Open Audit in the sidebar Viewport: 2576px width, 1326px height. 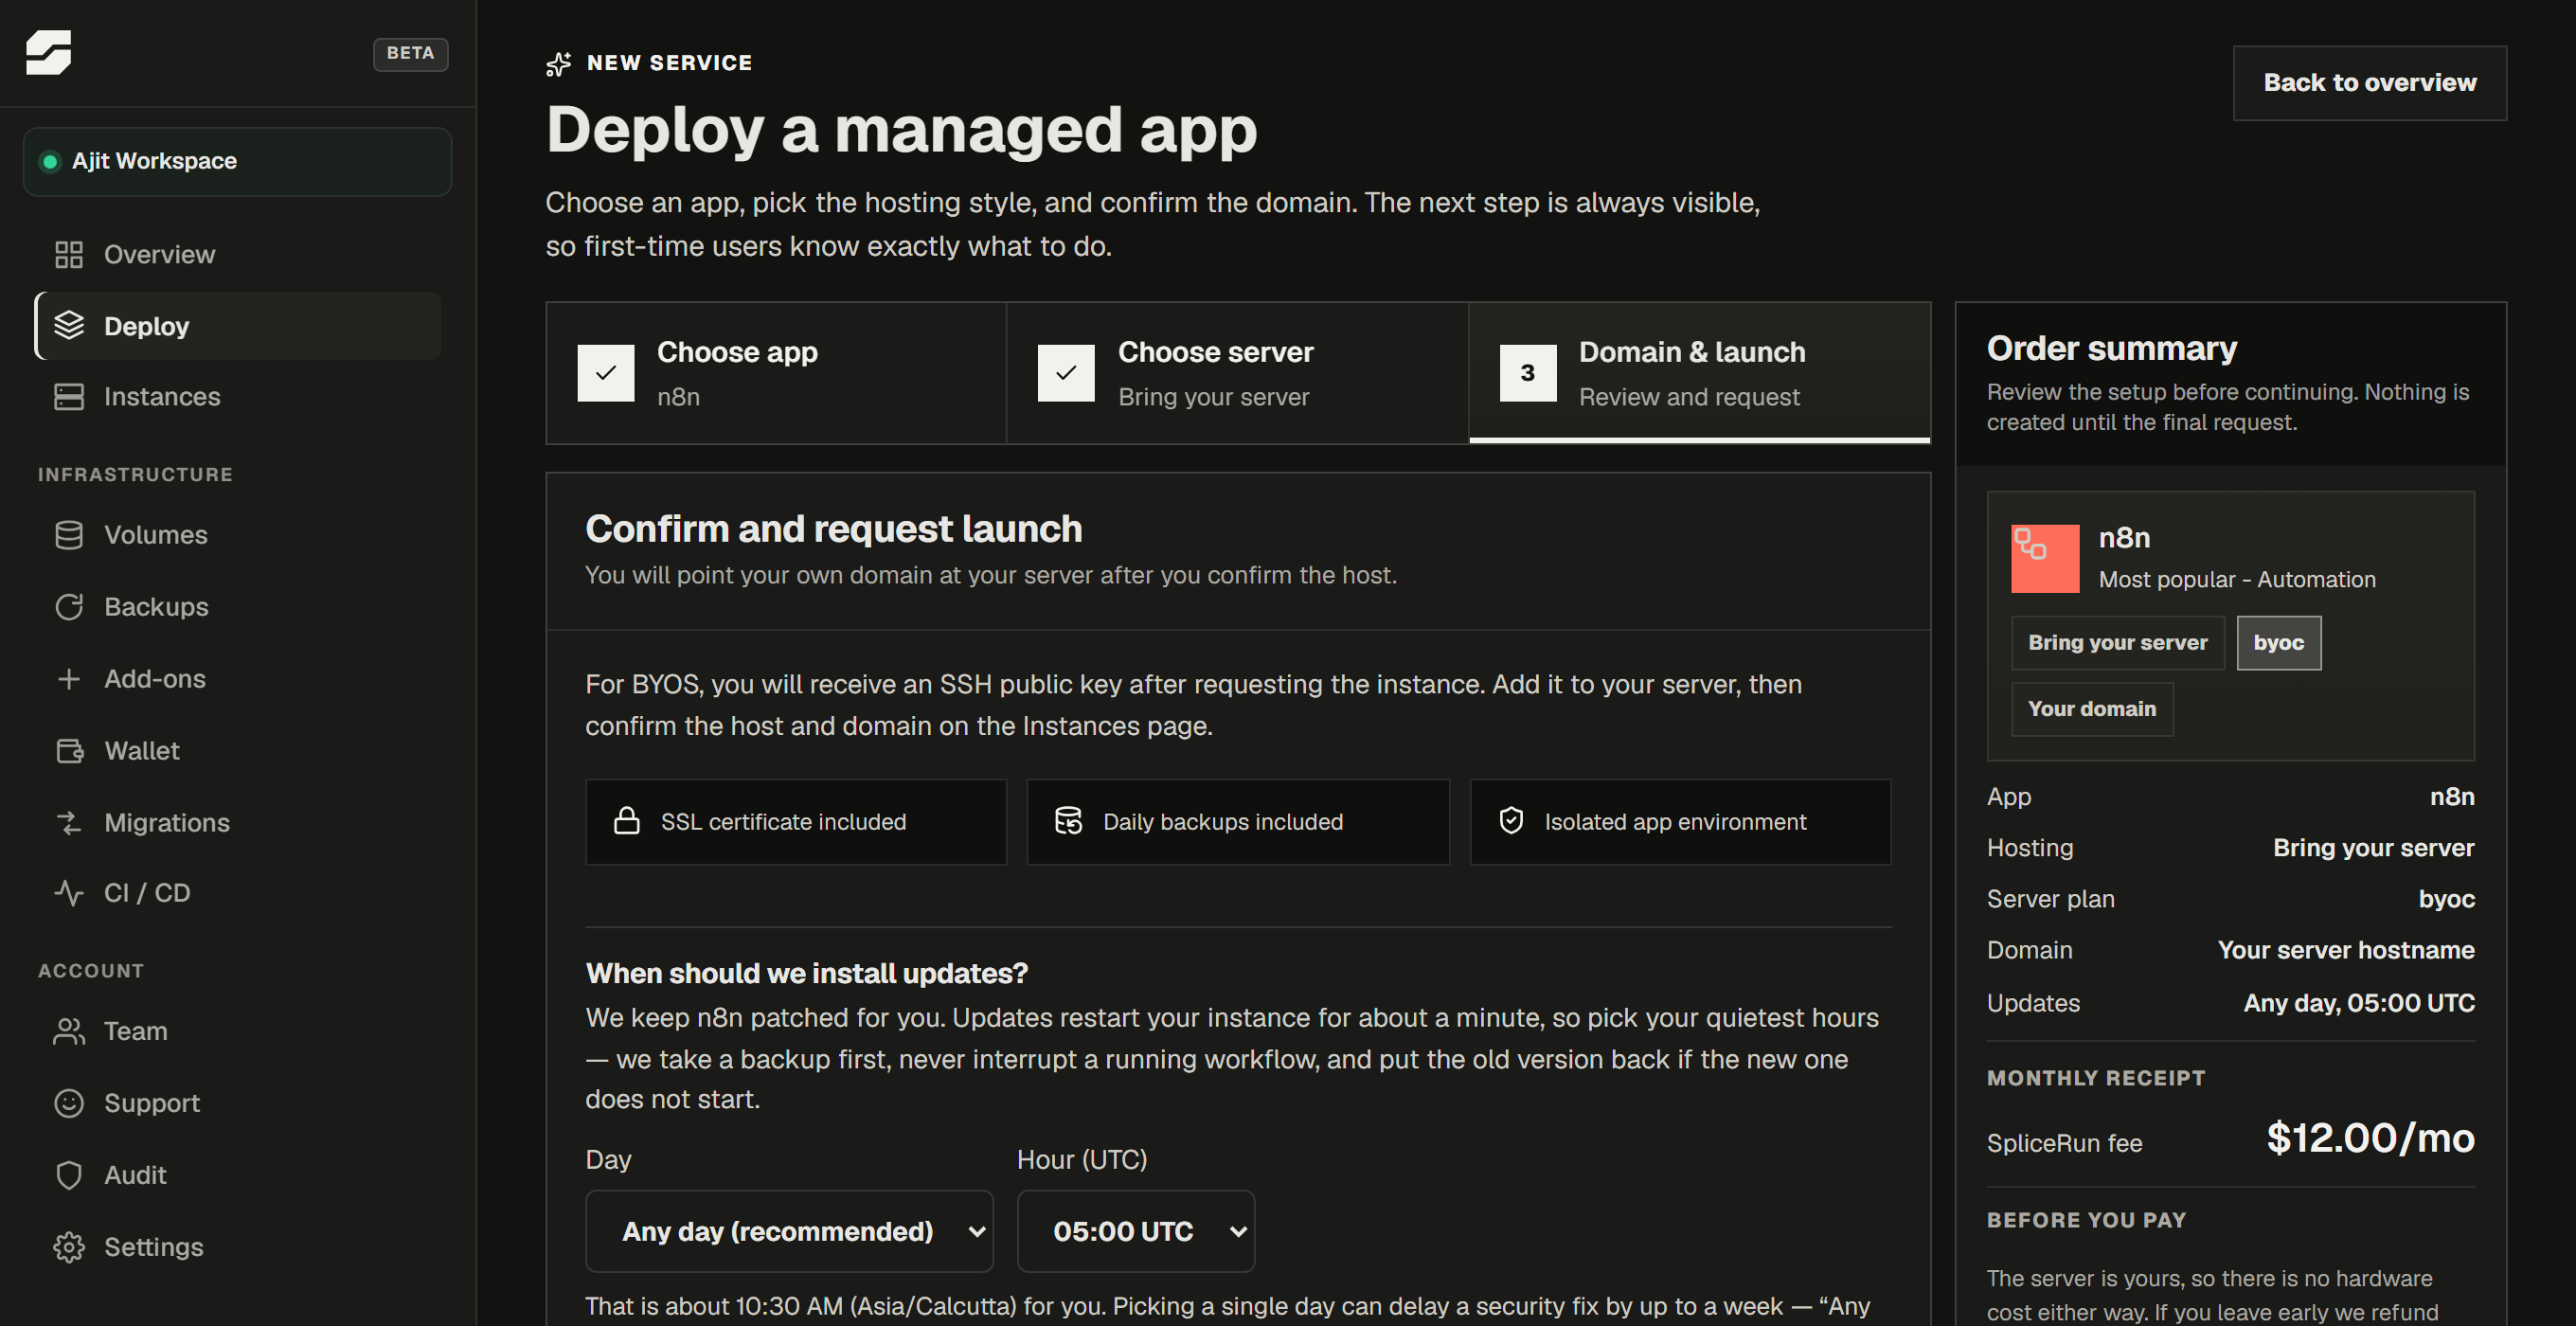pos(237,1175)
